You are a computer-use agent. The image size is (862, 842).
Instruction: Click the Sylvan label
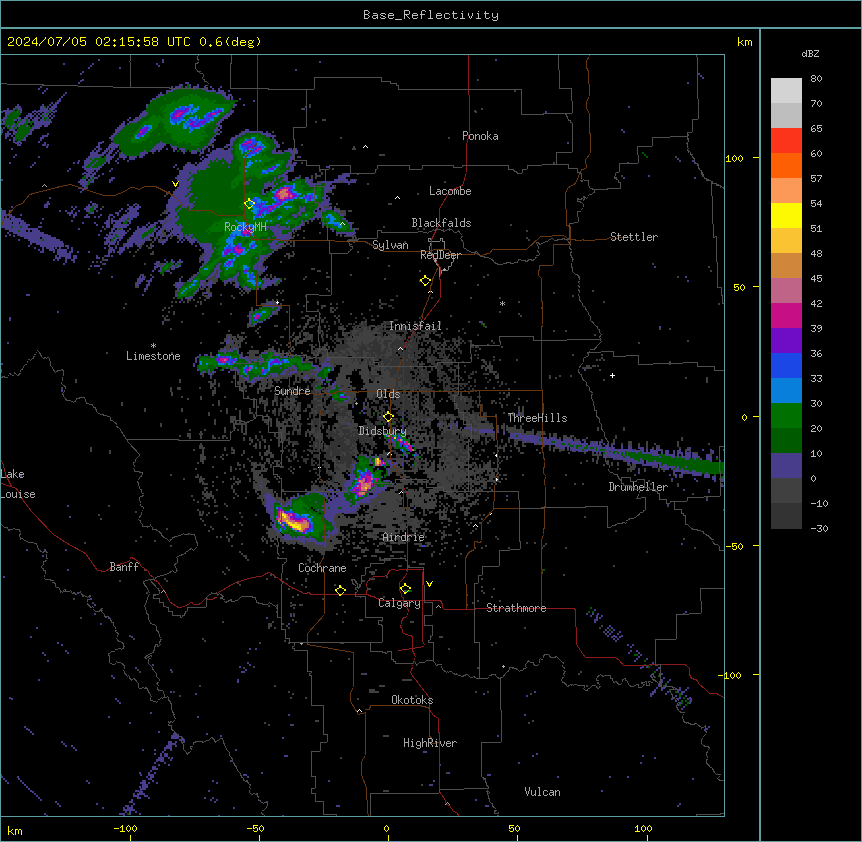390,245
